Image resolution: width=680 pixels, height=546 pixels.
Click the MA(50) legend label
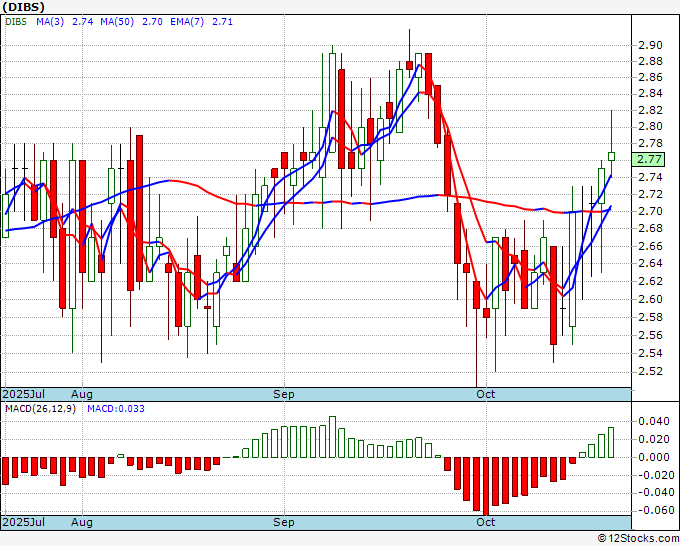(117, 22)
